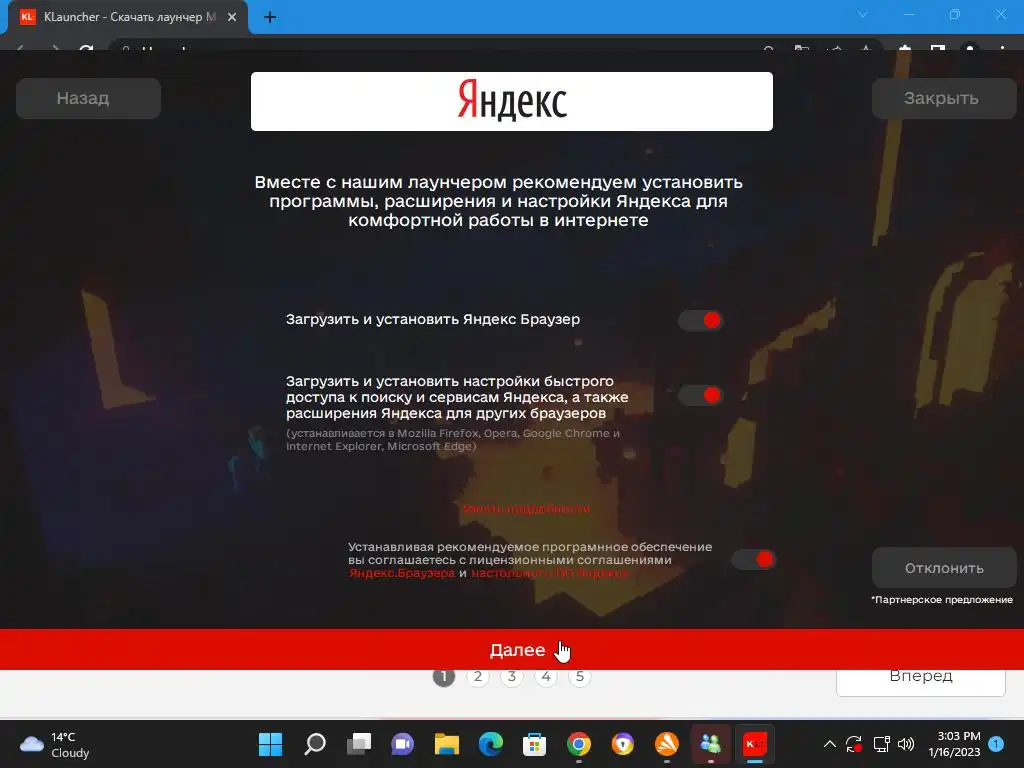This screenshot has height=768, width=1024.
Task: Open настольного ПО Яндекса license link
Action: pyautogui.click(x=549, y=573)
